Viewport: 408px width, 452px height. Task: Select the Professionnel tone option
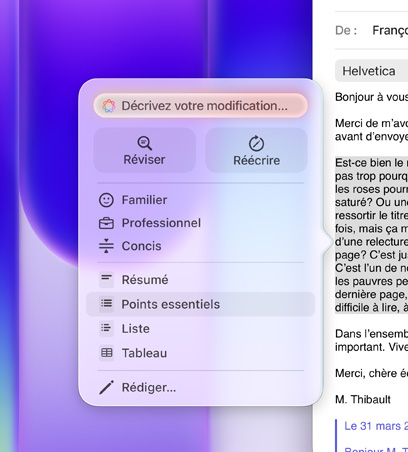tap(200, 223)
